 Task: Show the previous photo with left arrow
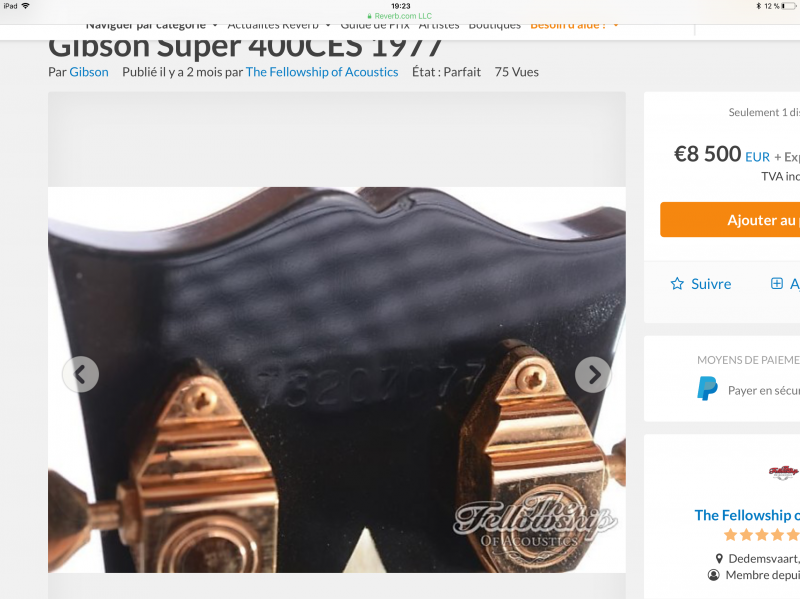coord(81,375)
